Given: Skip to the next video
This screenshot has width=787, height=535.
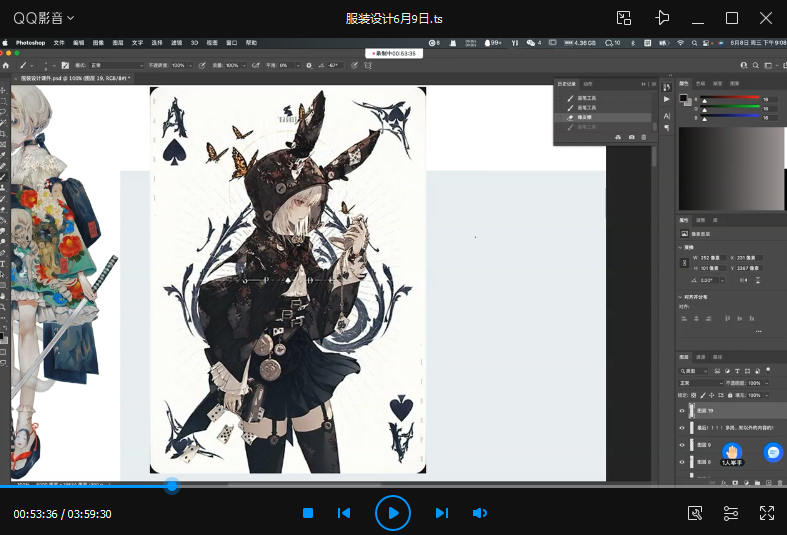Looking at the screenshot, I should click(441, 513).
